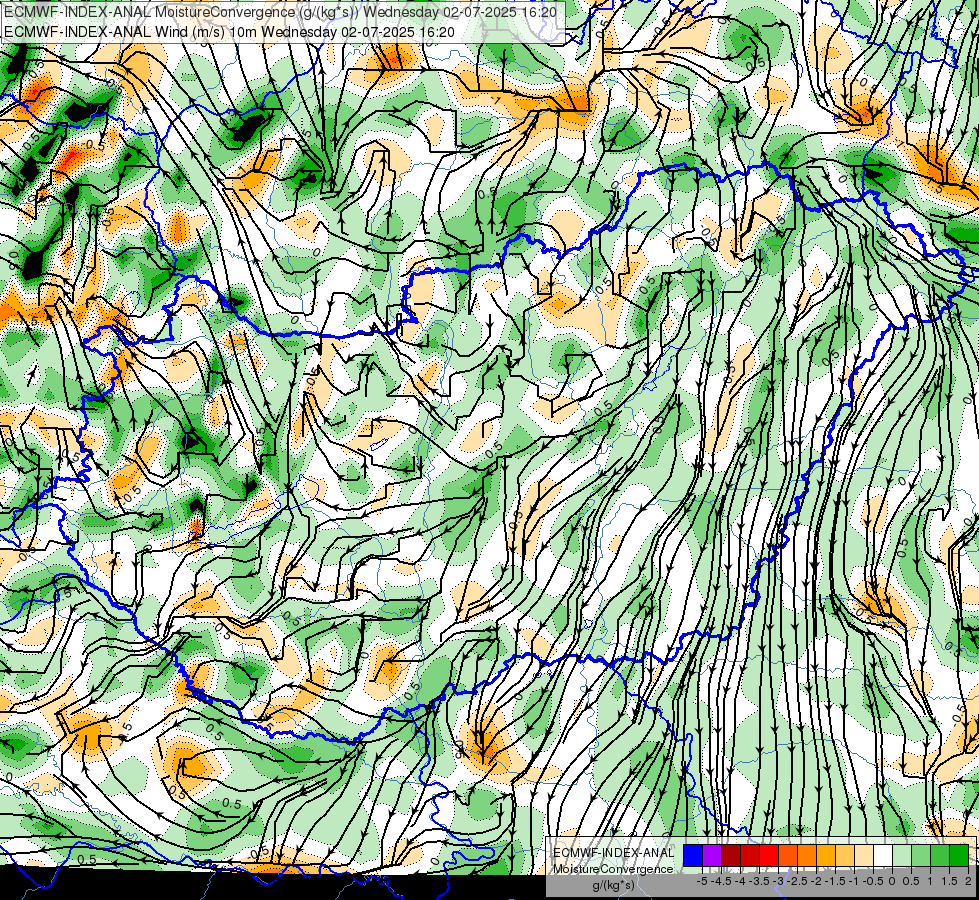
Task: Click the -1 tick label on the legend
Action: [x=854, y=881]
